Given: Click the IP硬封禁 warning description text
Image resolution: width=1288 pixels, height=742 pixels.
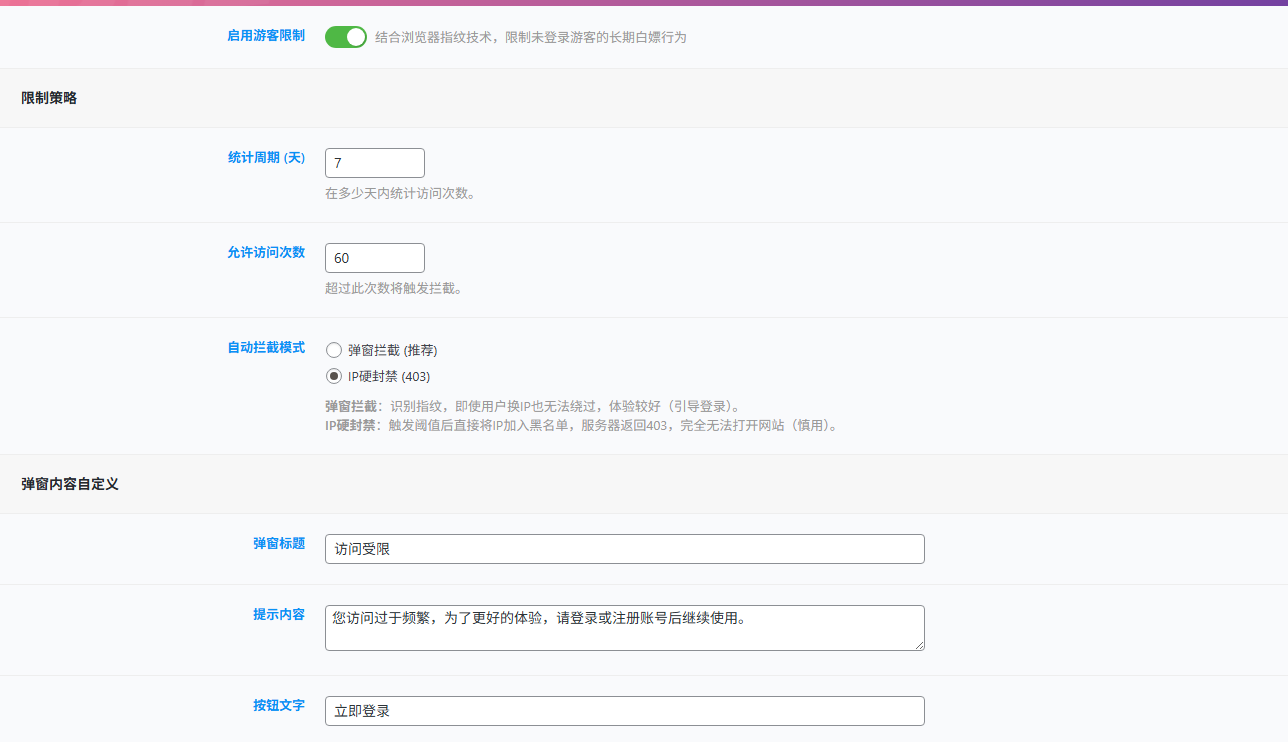Looking at the screenshot, I should tap(580, 425).
